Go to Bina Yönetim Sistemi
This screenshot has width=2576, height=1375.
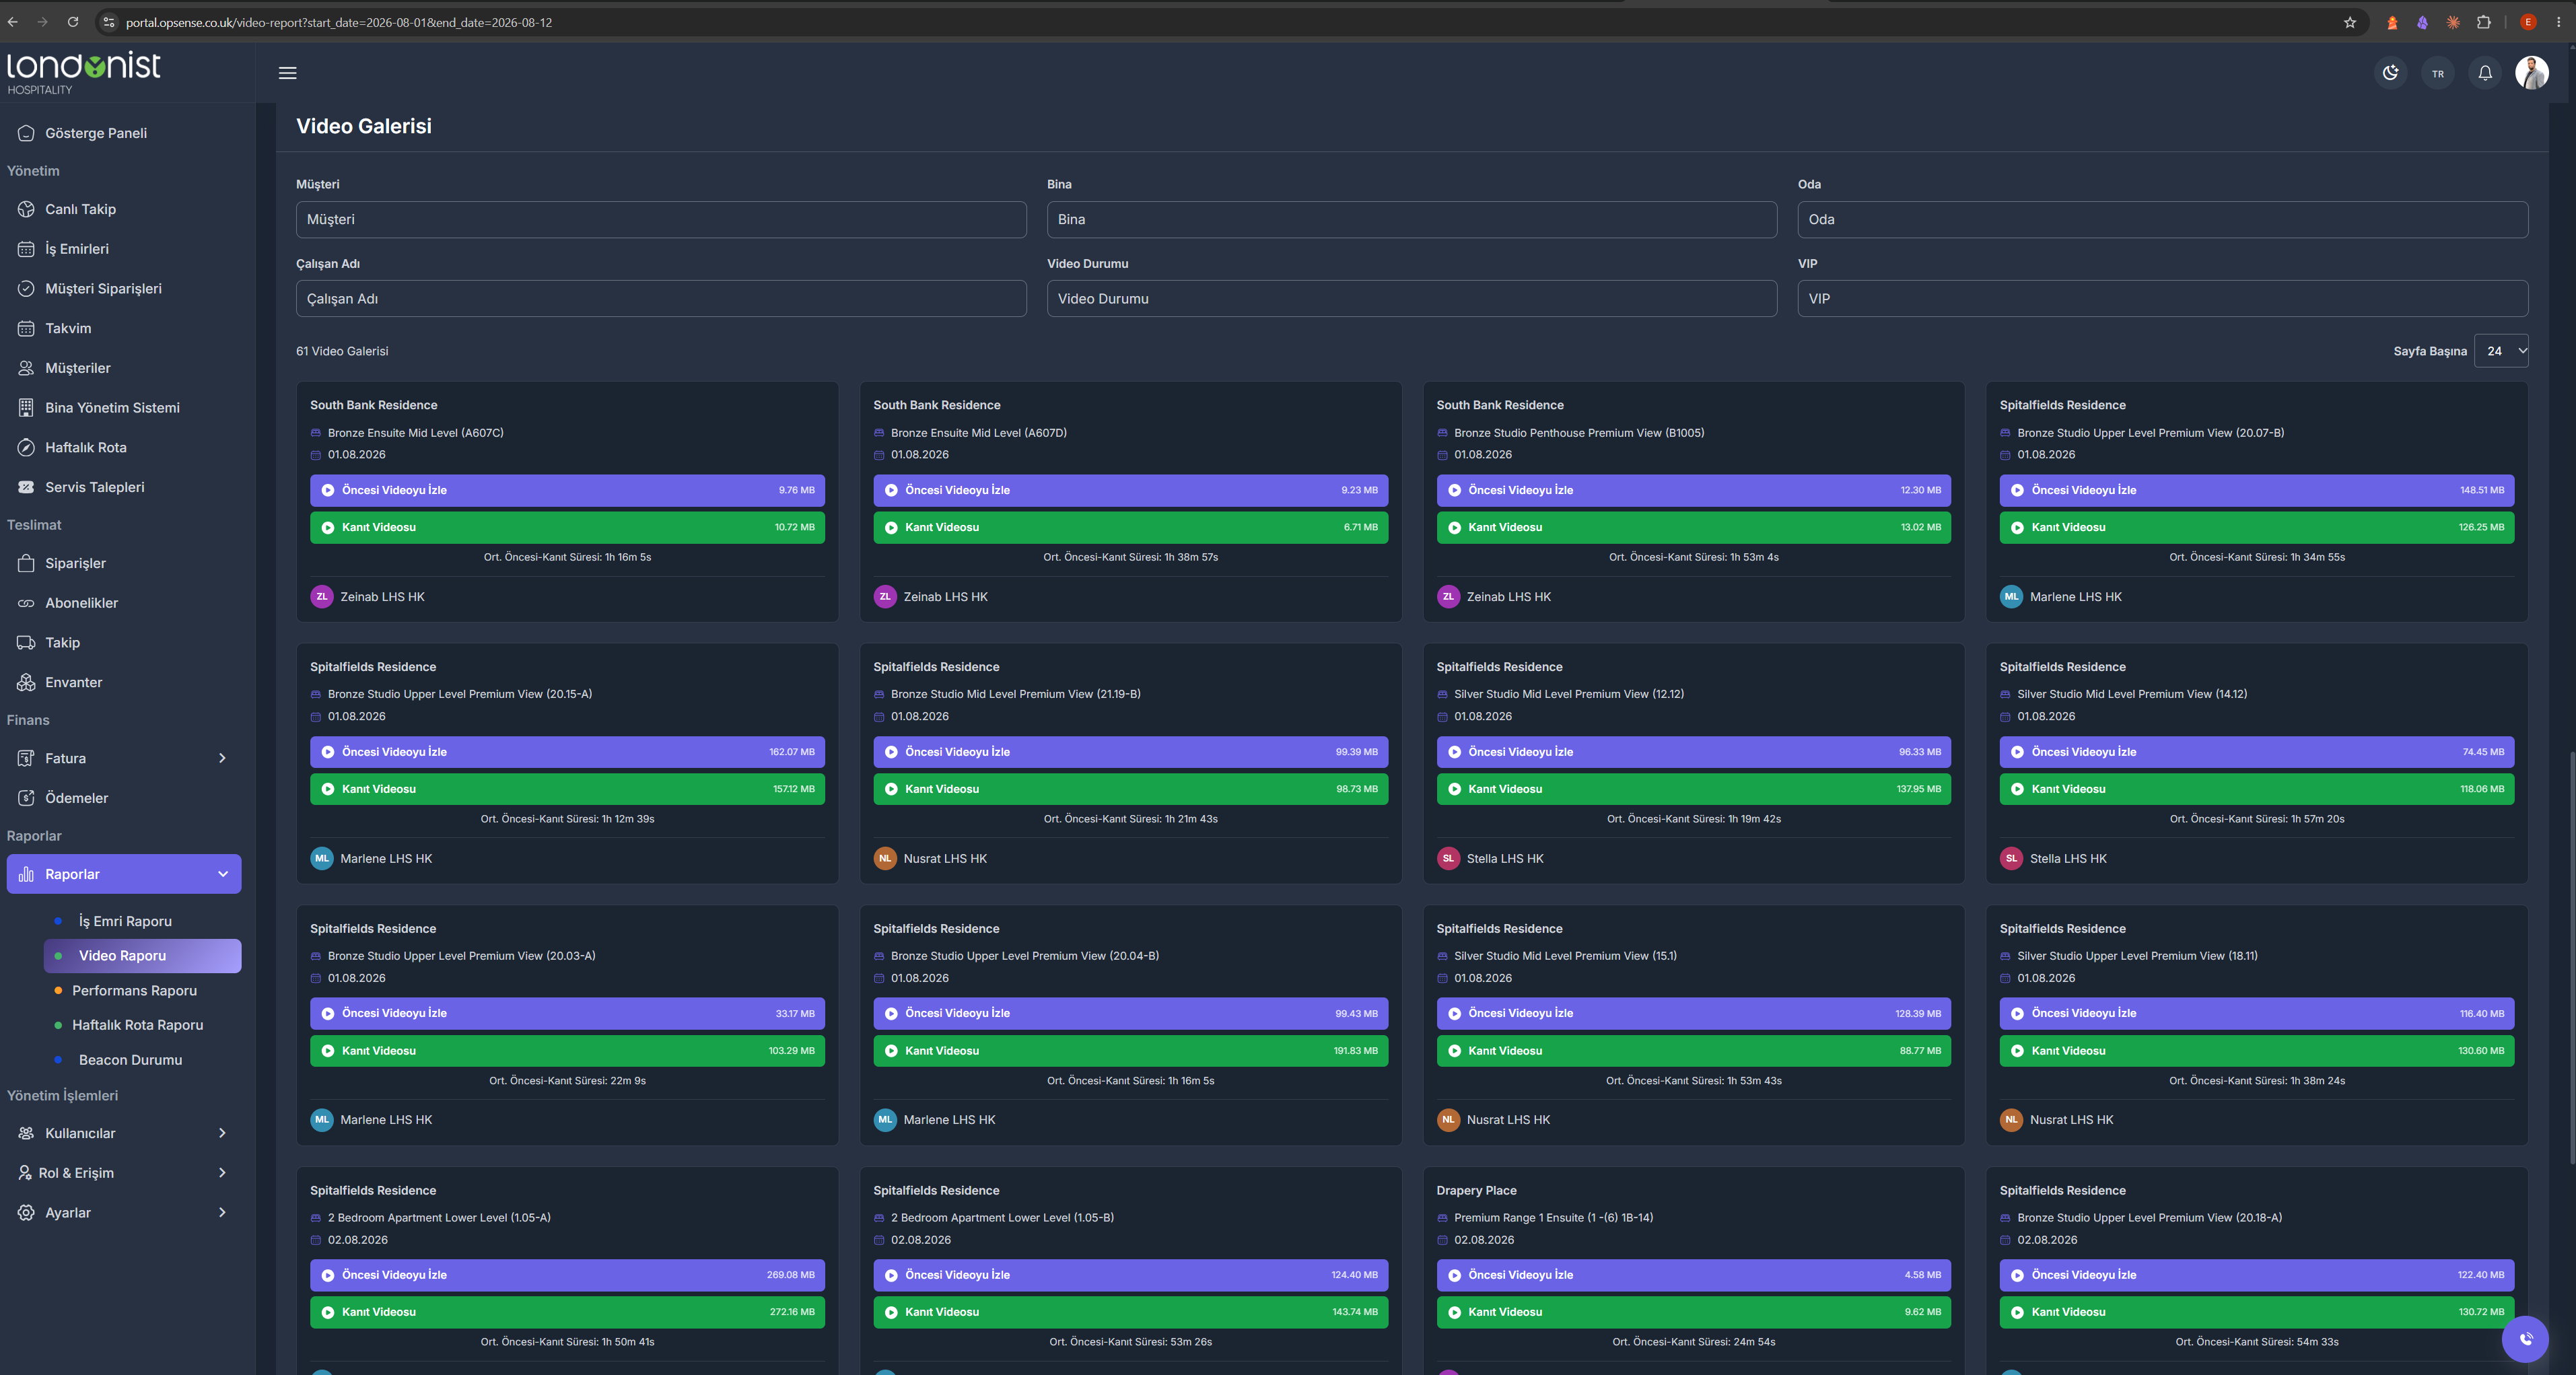pos(124,408)
